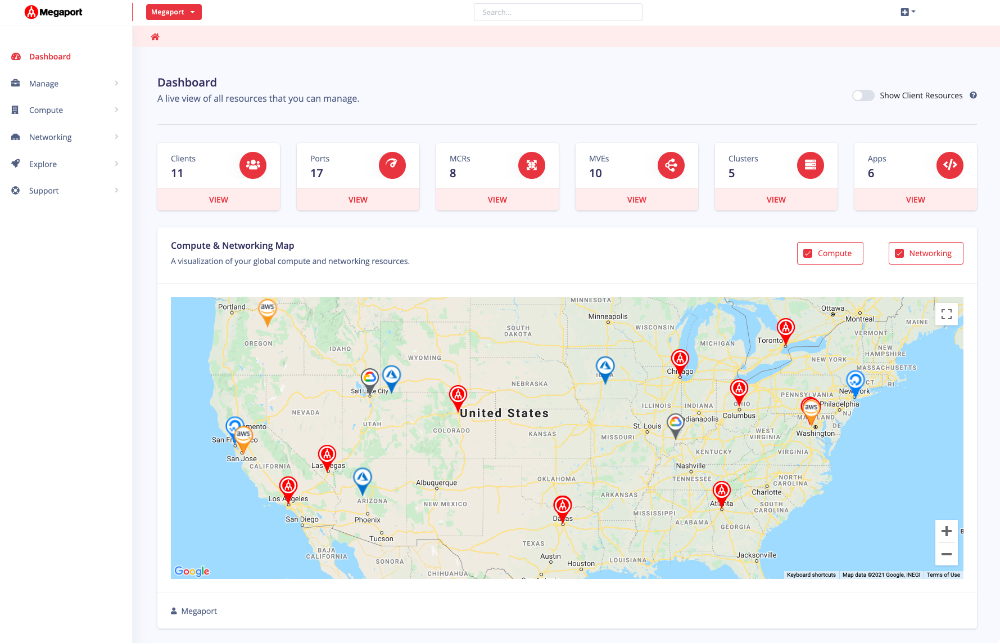Select the AWS marker near Washington
Image resolution: width=1000 pixels, height=644 pixels.
811,411
